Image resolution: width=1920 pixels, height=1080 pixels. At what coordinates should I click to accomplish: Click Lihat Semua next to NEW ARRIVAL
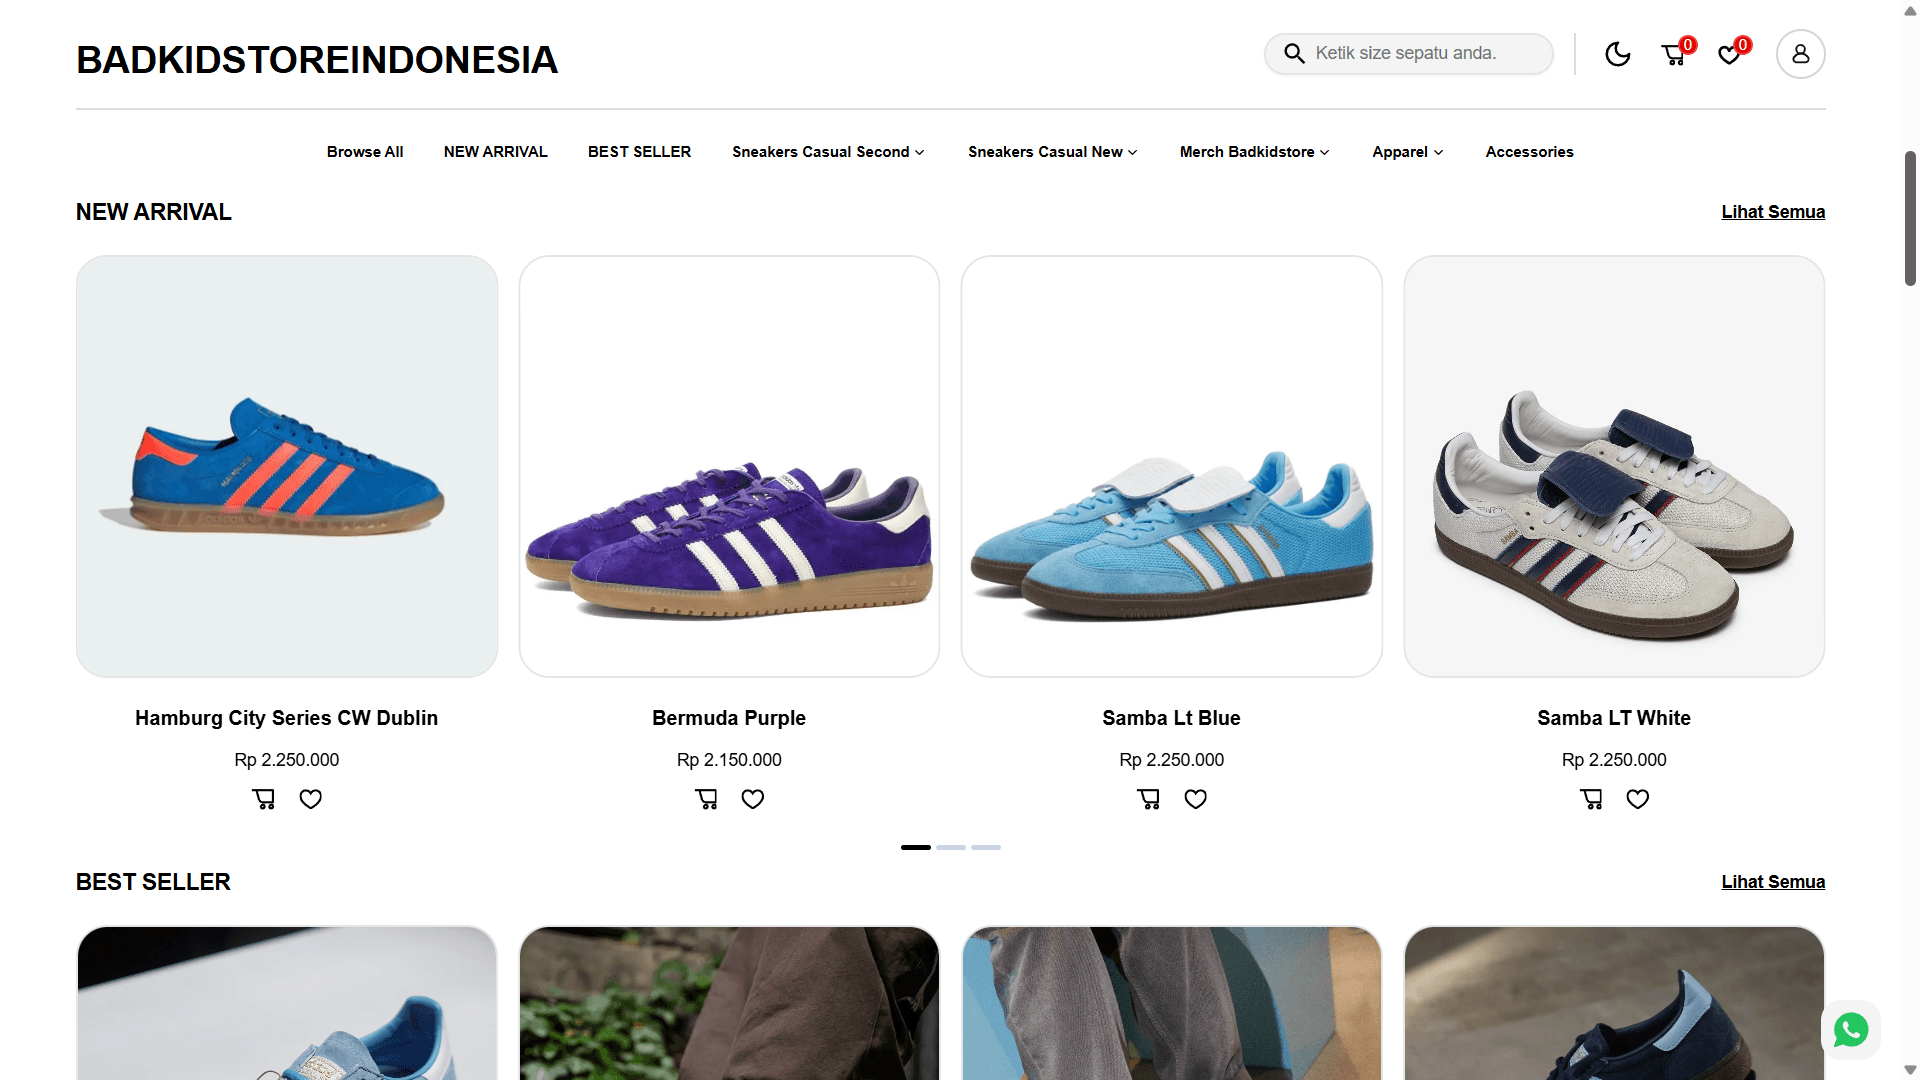point(1772,211)
